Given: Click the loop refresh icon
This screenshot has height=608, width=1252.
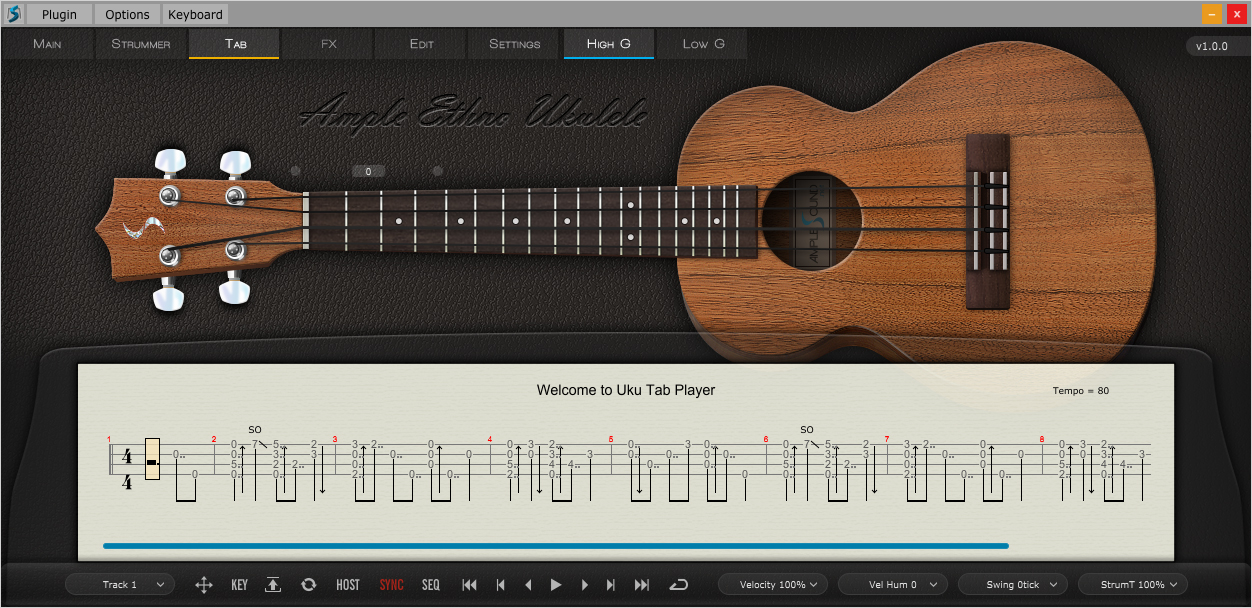Looking at the screenshot, I should (x=309, y=585).
